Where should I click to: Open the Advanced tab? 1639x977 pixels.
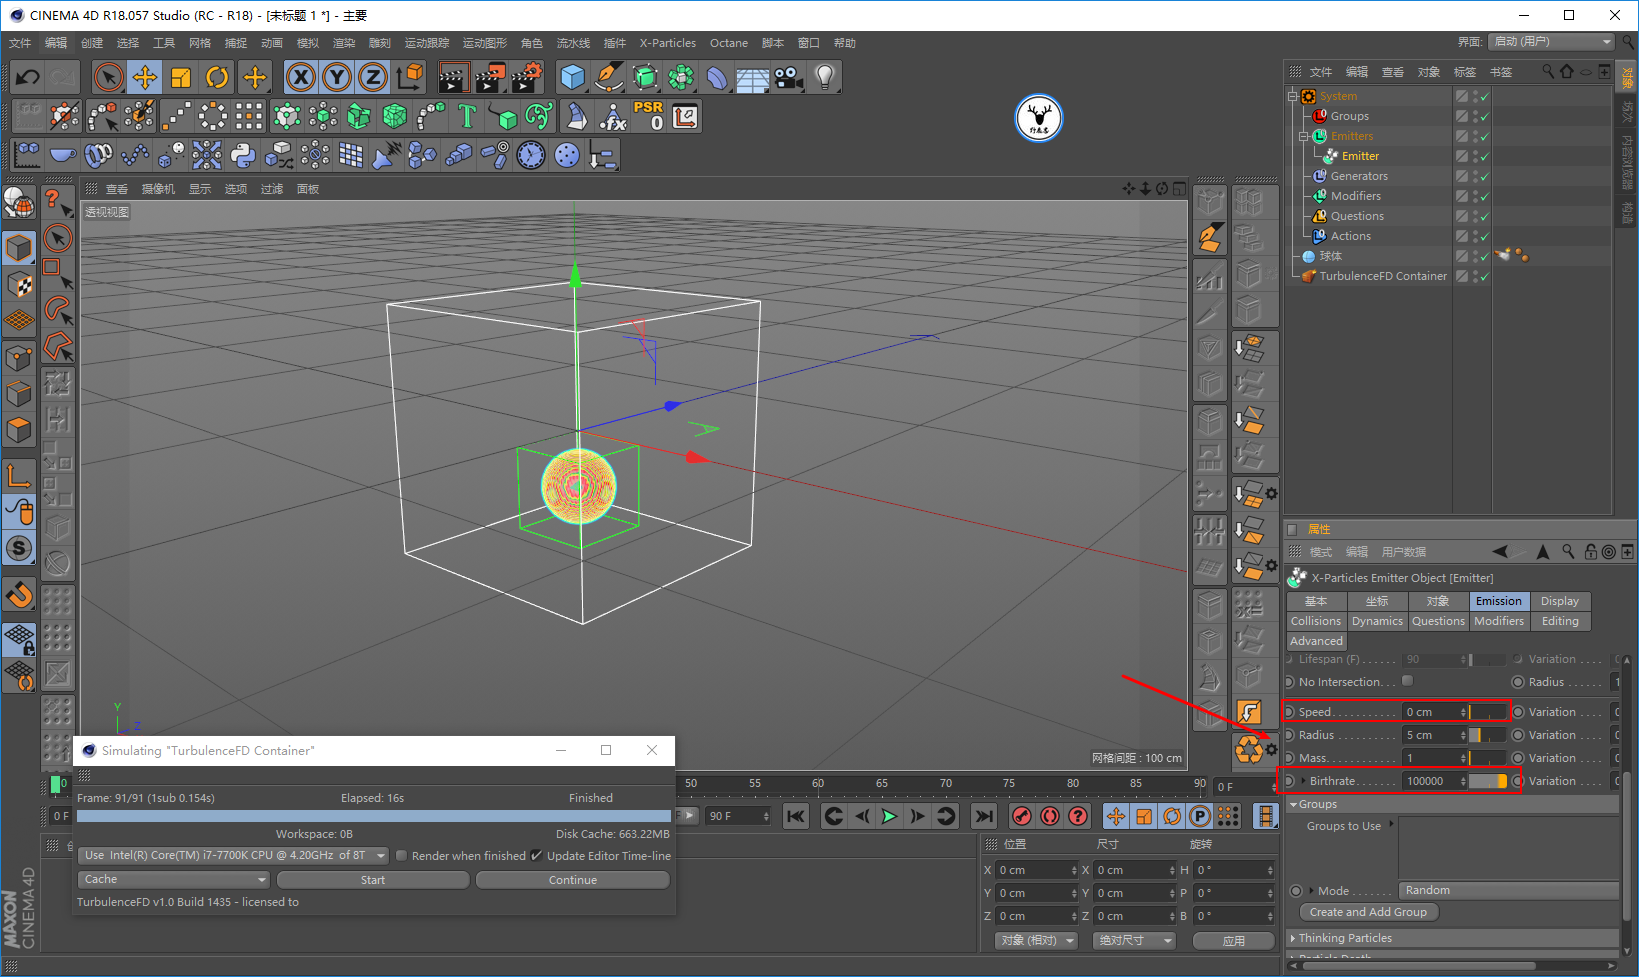coord(1317,641)
